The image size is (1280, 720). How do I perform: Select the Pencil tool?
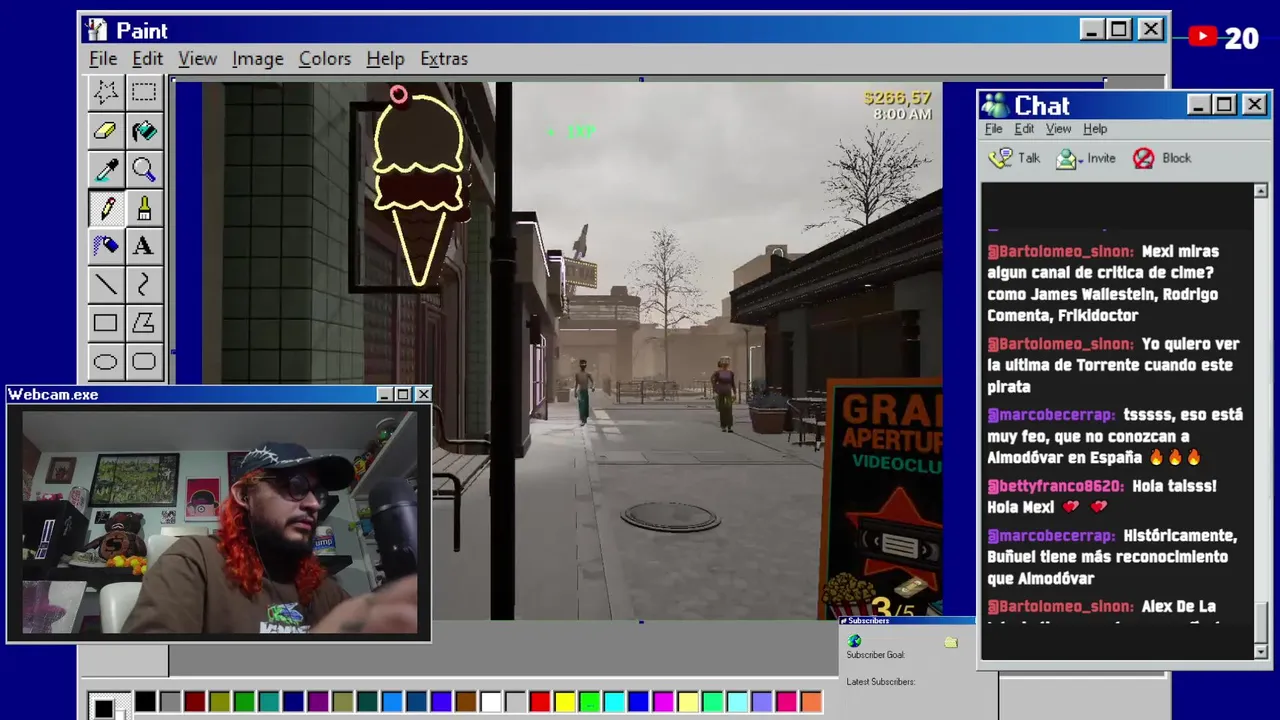(x=105, y=208)
